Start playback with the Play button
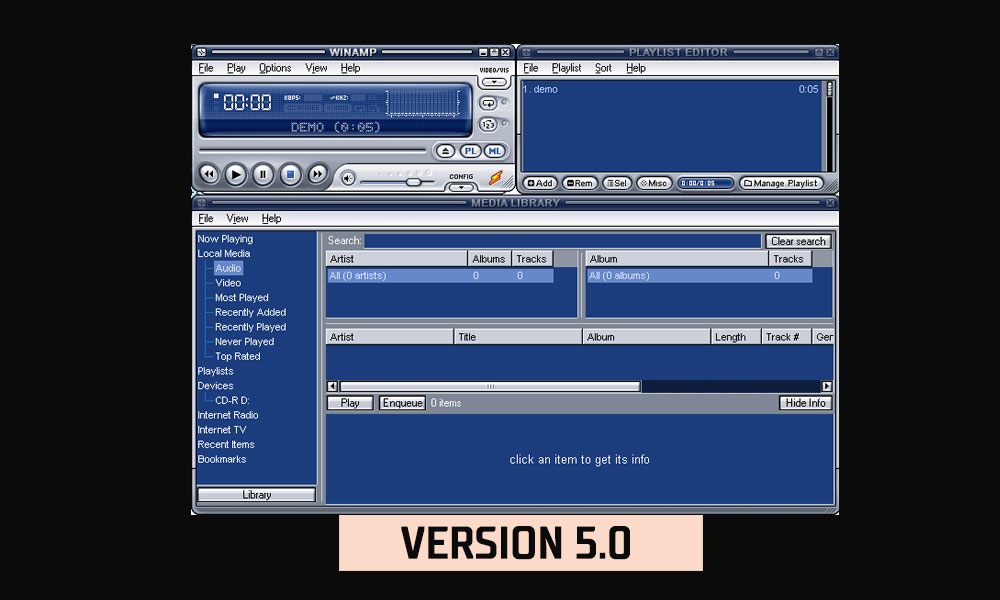1000x600 pixels. (235, 174)
